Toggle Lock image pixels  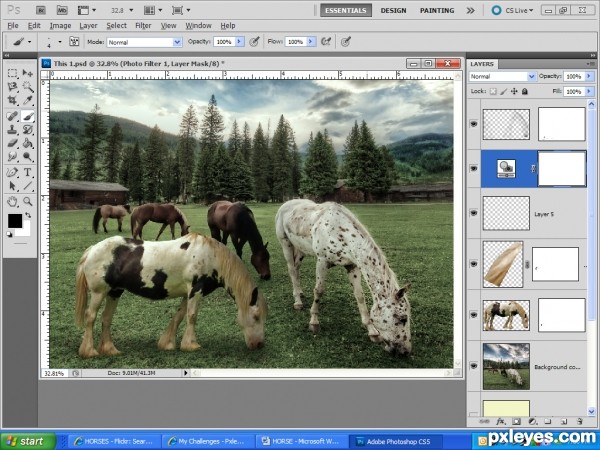click(504, 91)
